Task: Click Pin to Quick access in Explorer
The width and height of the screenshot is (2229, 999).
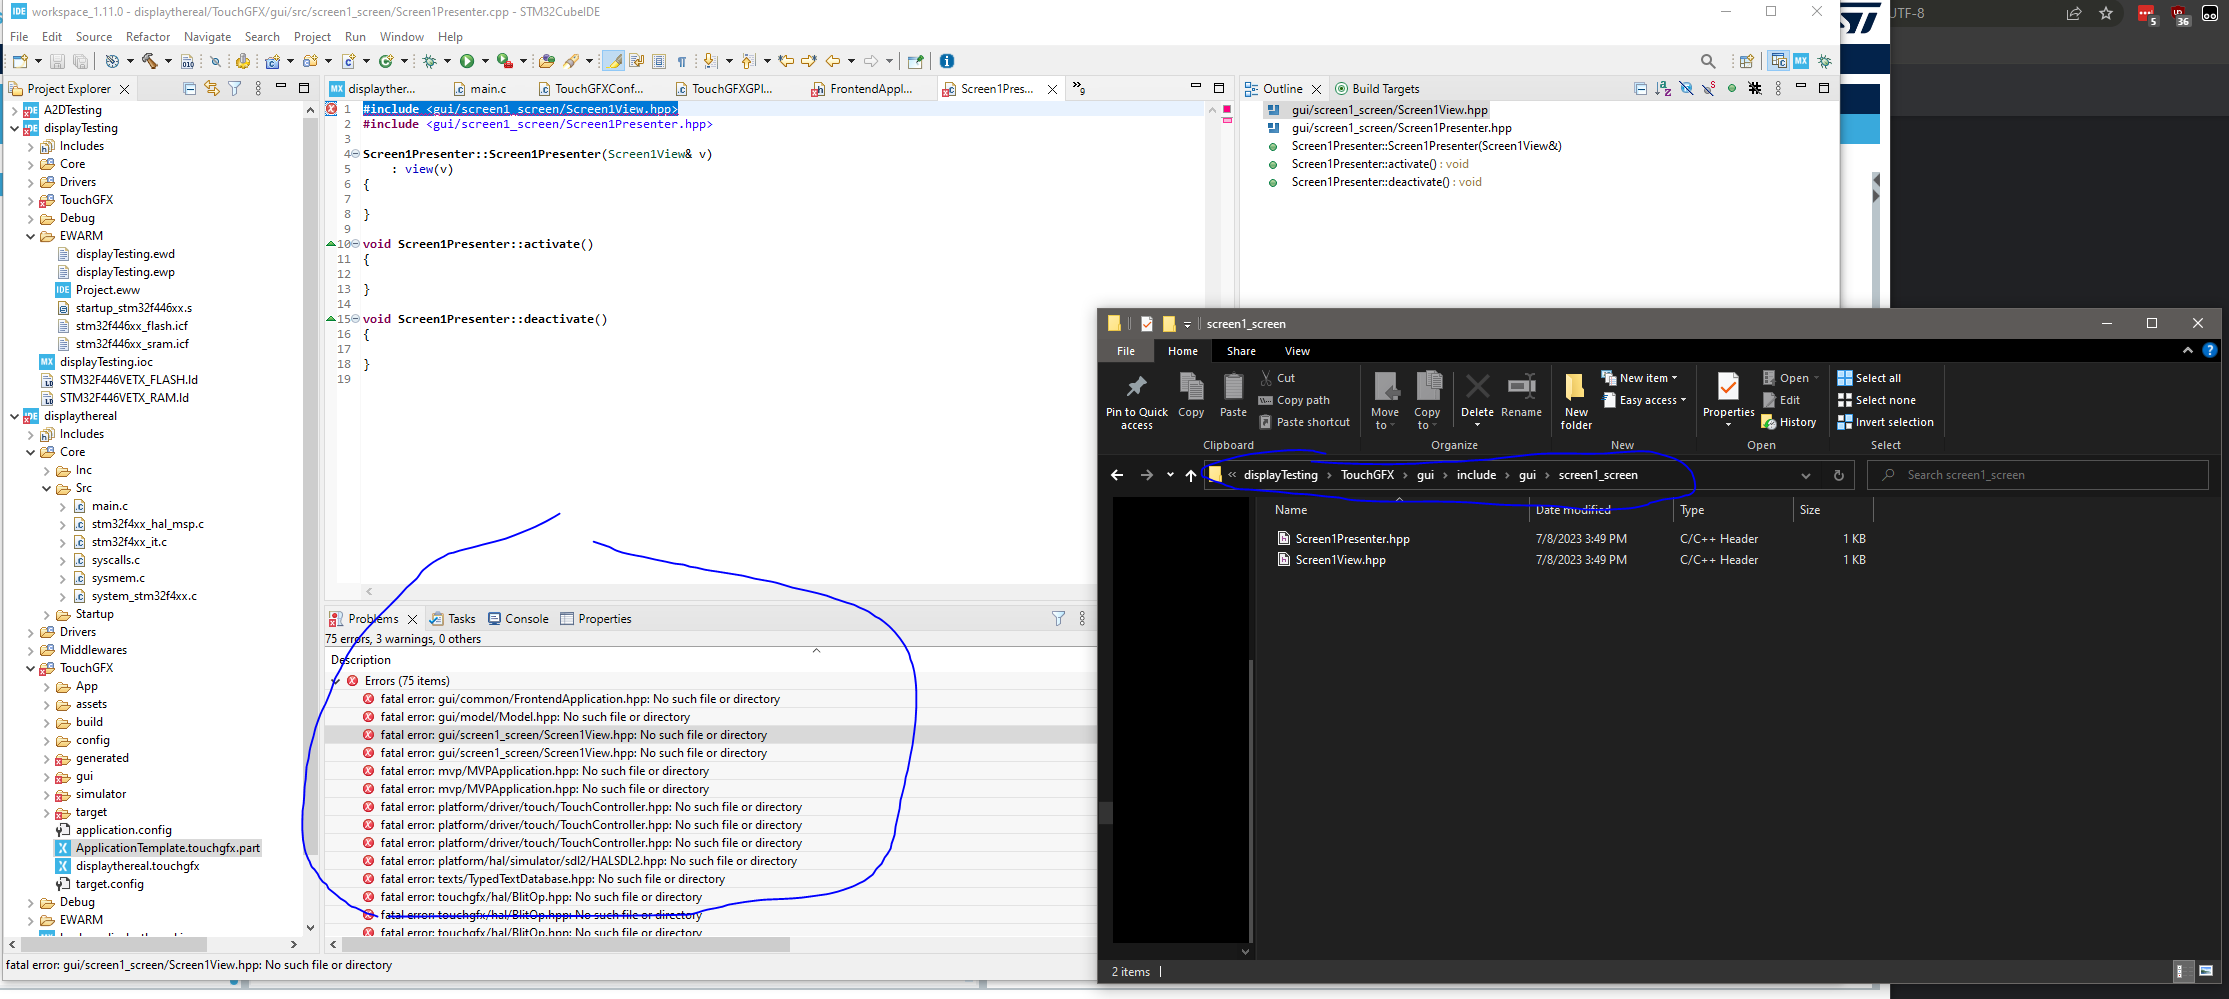Action: tap(1136, 402)
